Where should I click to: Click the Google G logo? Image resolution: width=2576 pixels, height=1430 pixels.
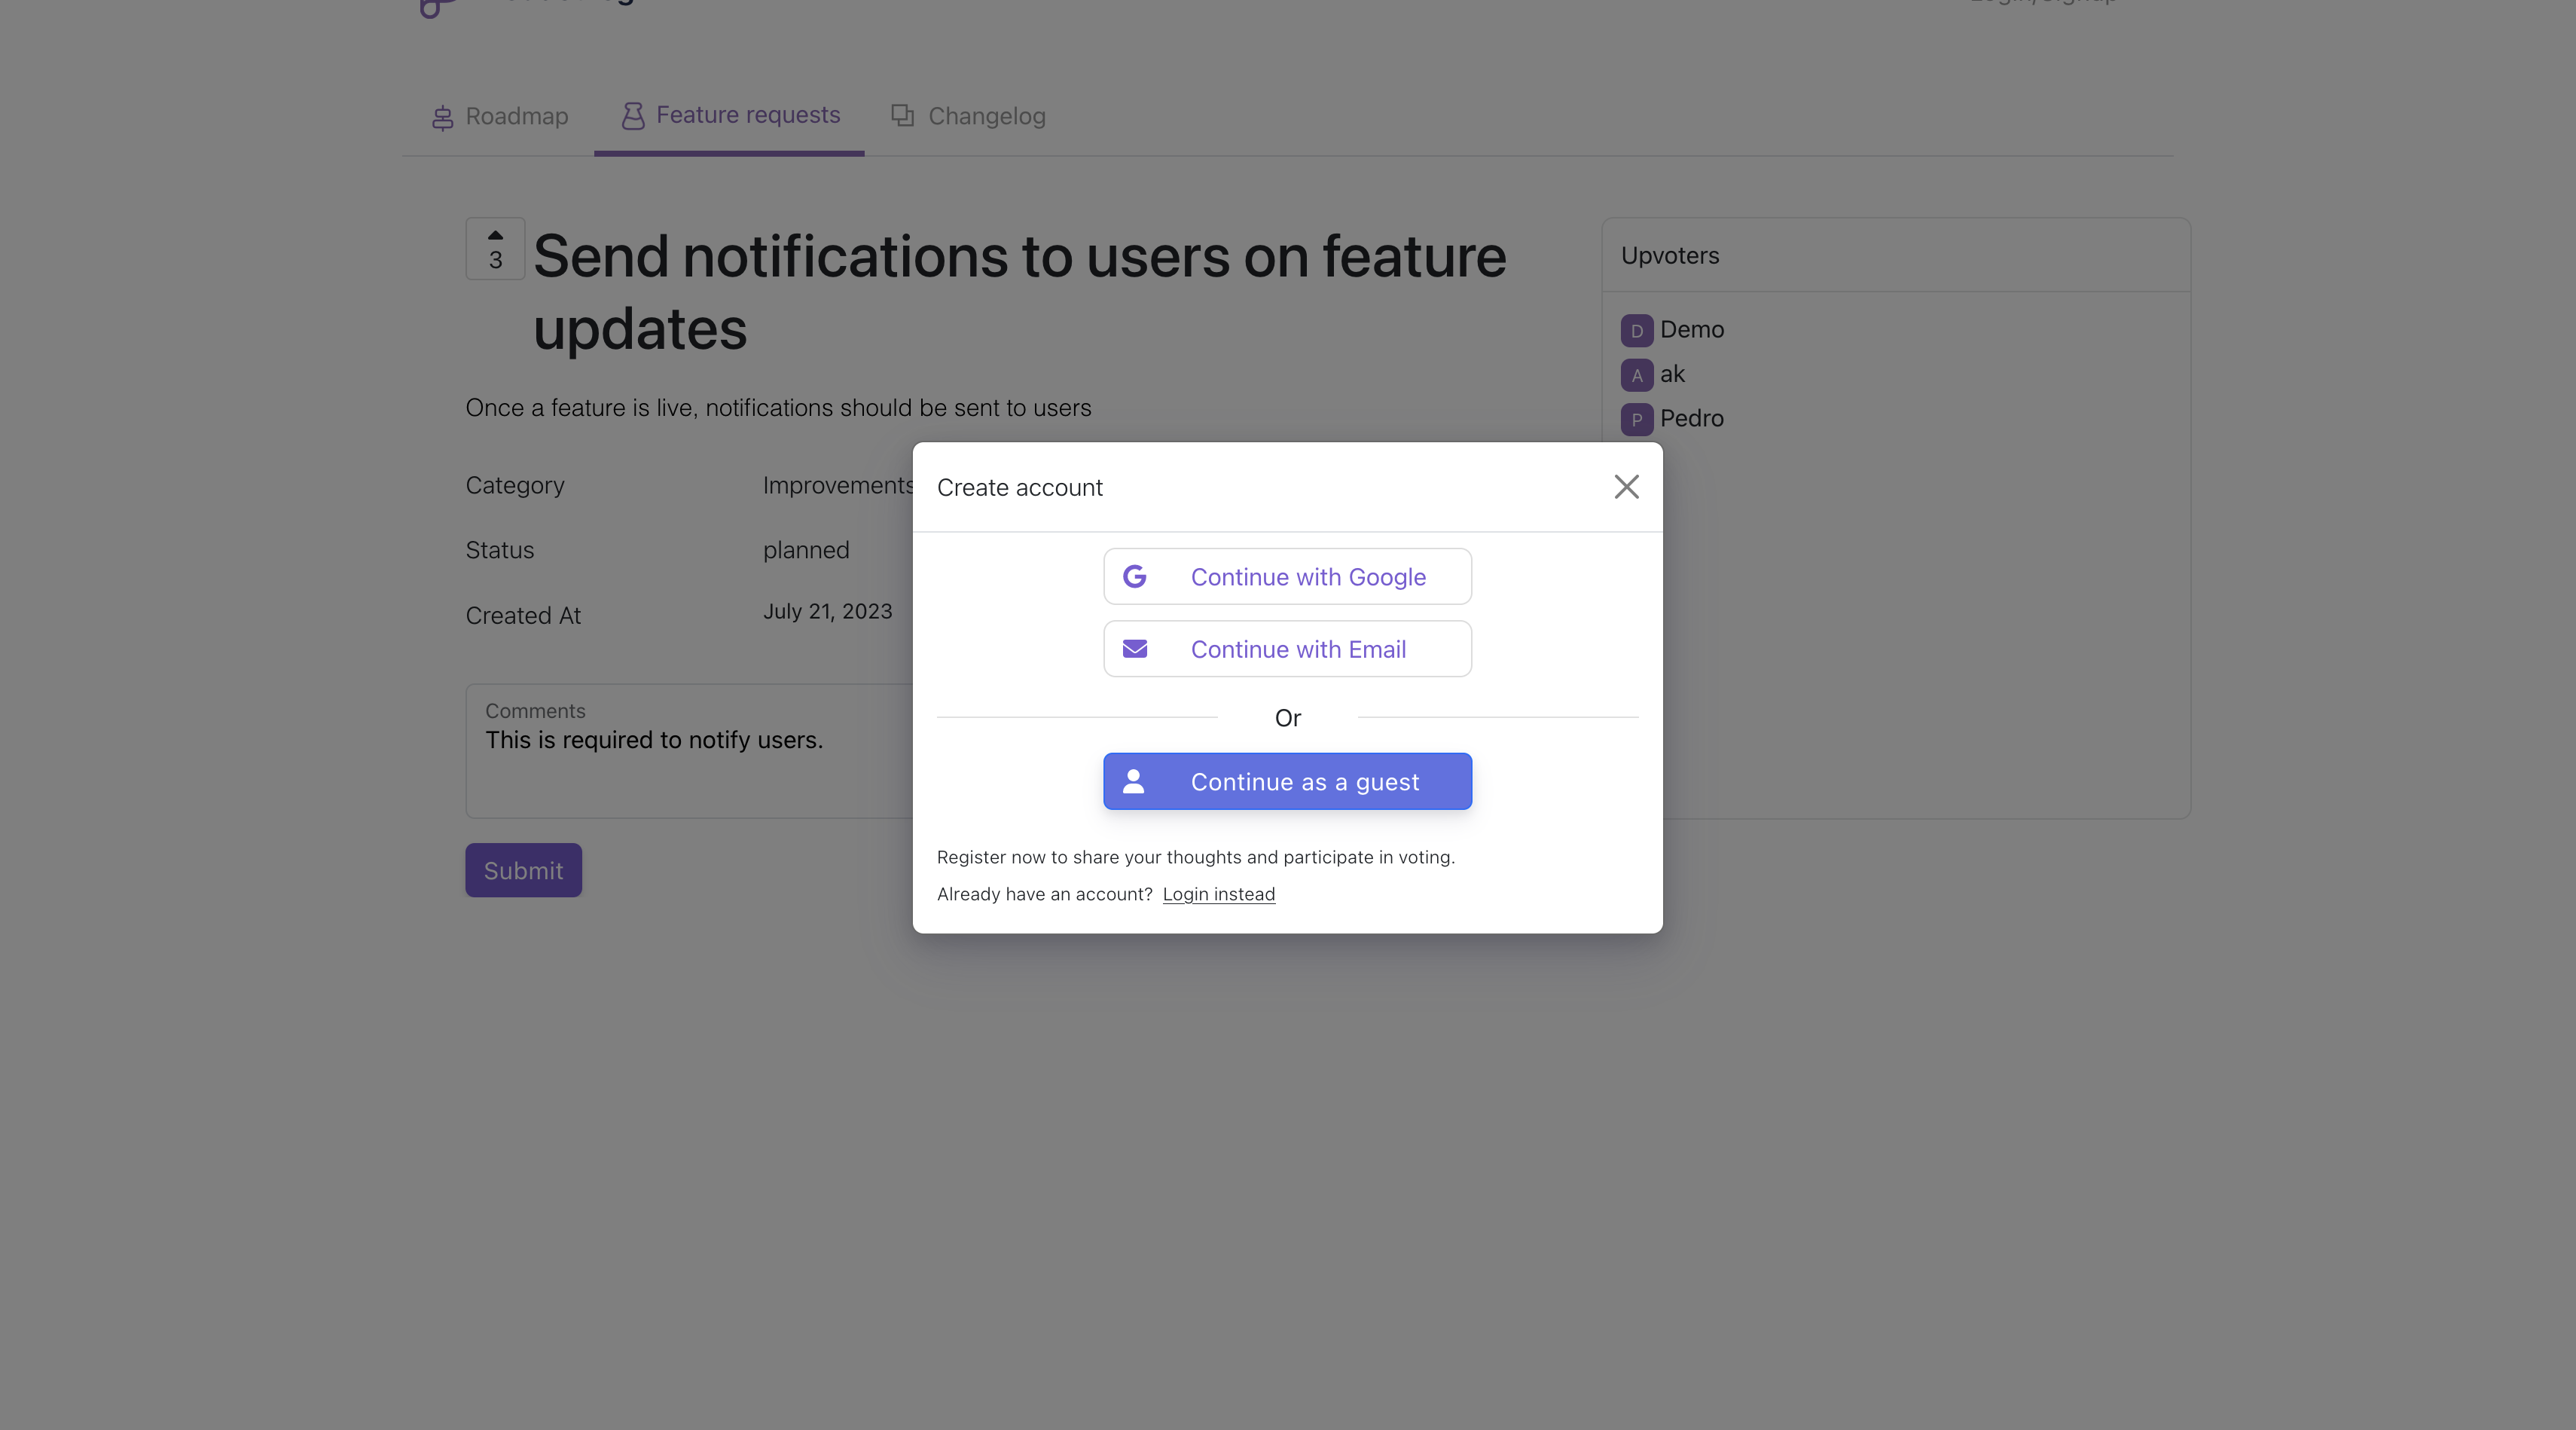coord(1134,577)
